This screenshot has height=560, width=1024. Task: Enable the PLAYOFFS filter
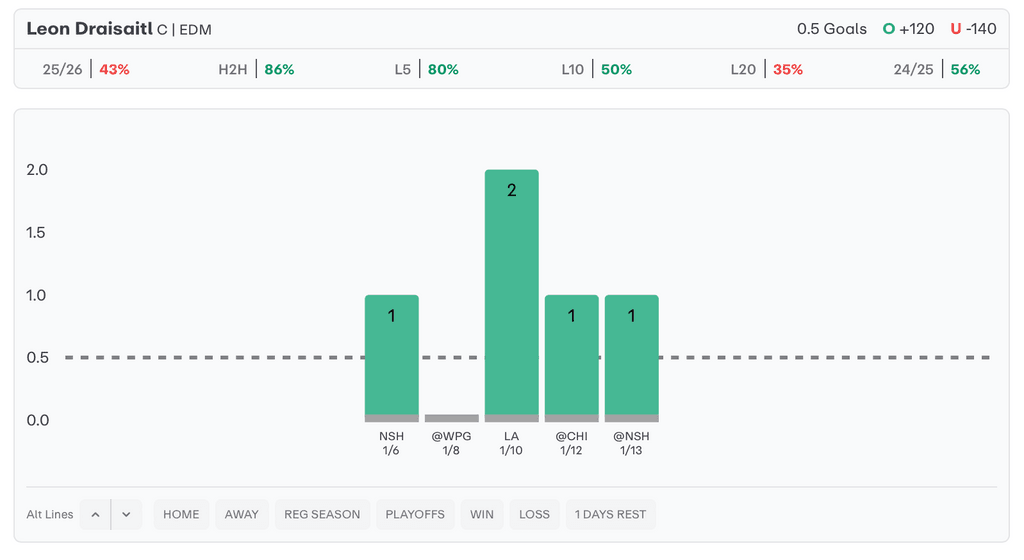[415, 514]
